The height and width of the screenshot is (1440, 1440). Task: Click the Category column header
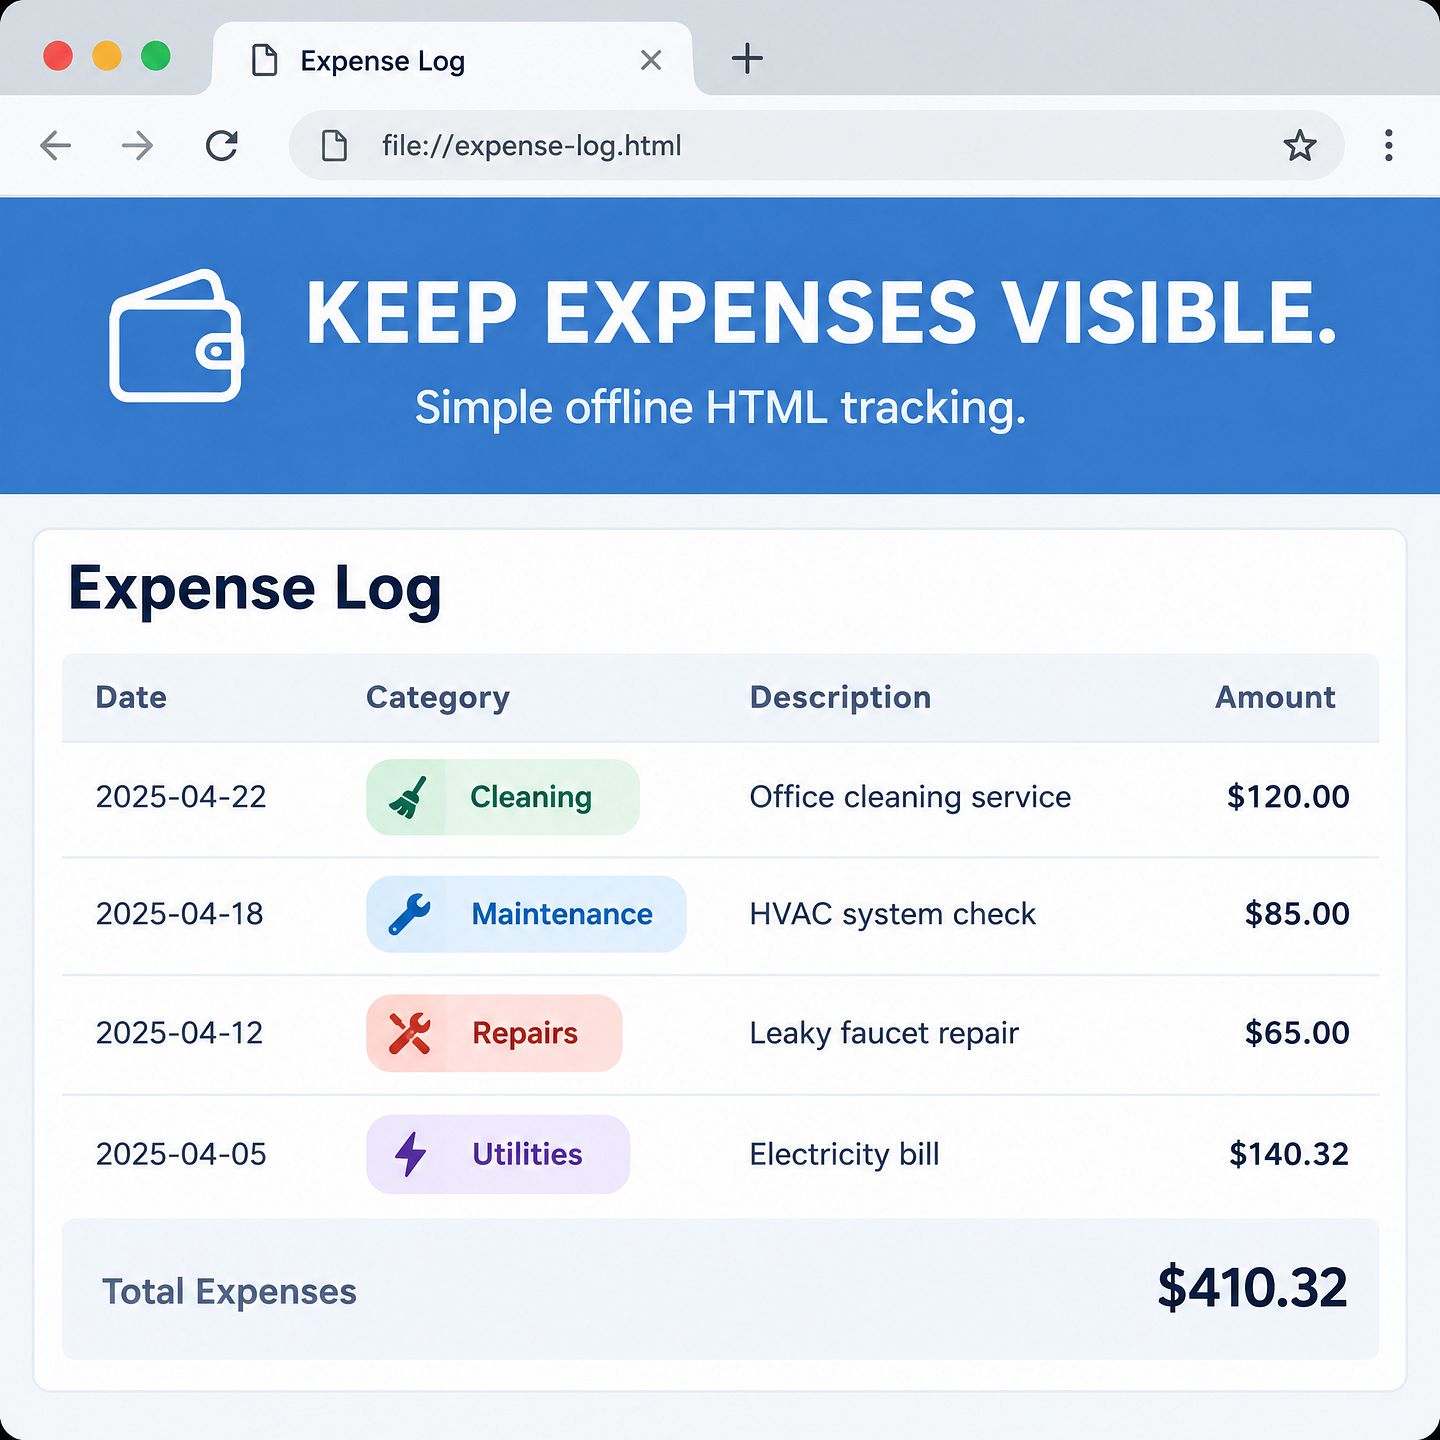(x=438, y=698)
